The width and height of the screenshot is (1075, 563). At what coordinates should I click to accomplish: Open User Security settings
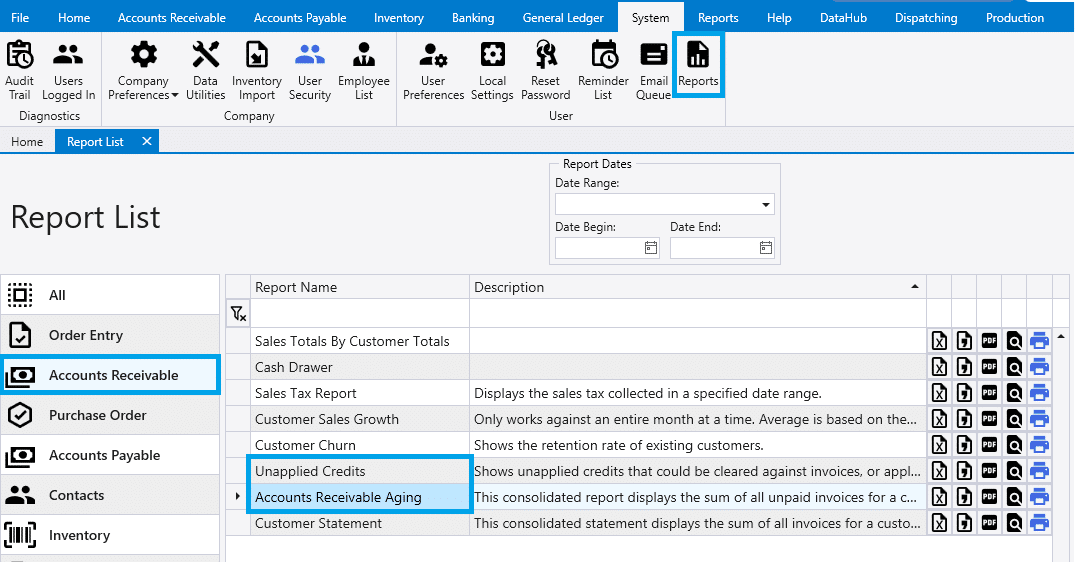pyautogui.click(x=310, y=70)
